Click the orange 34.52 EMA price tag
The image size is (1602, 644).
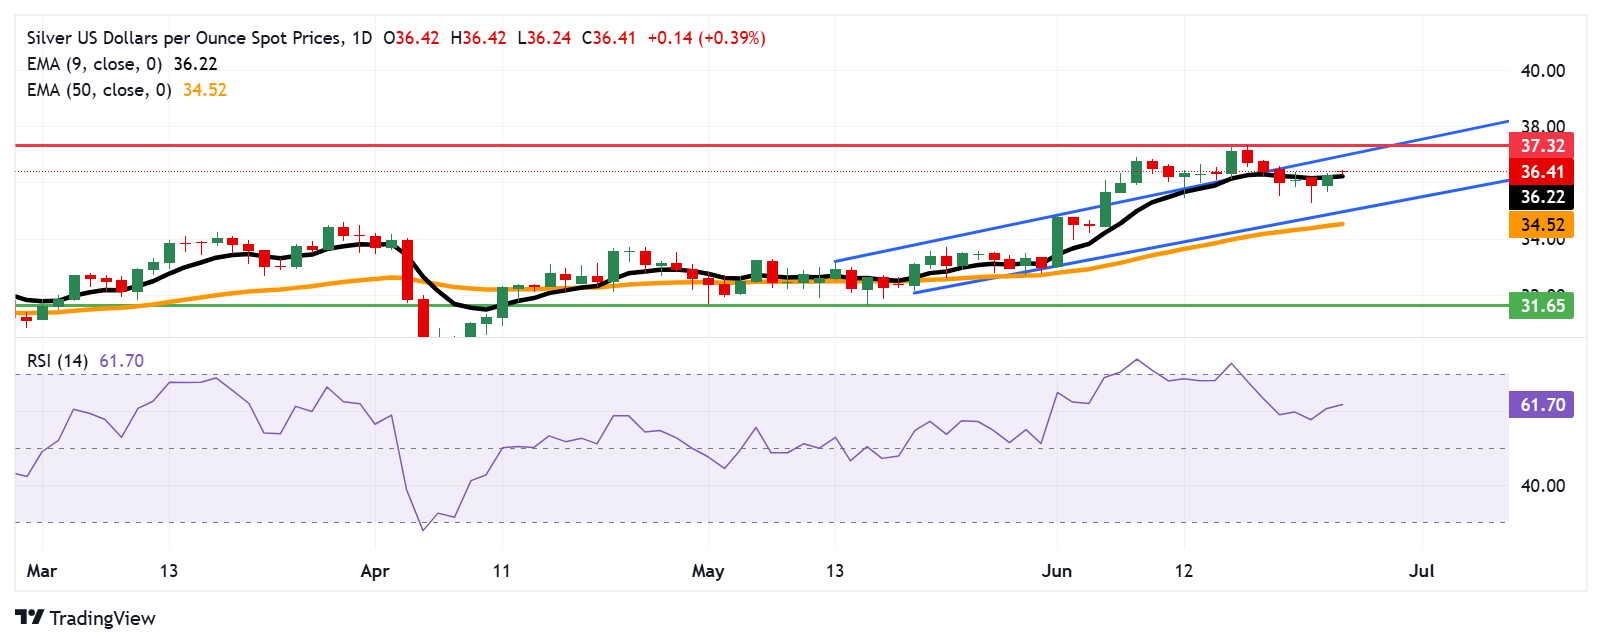pos(1541,225)
